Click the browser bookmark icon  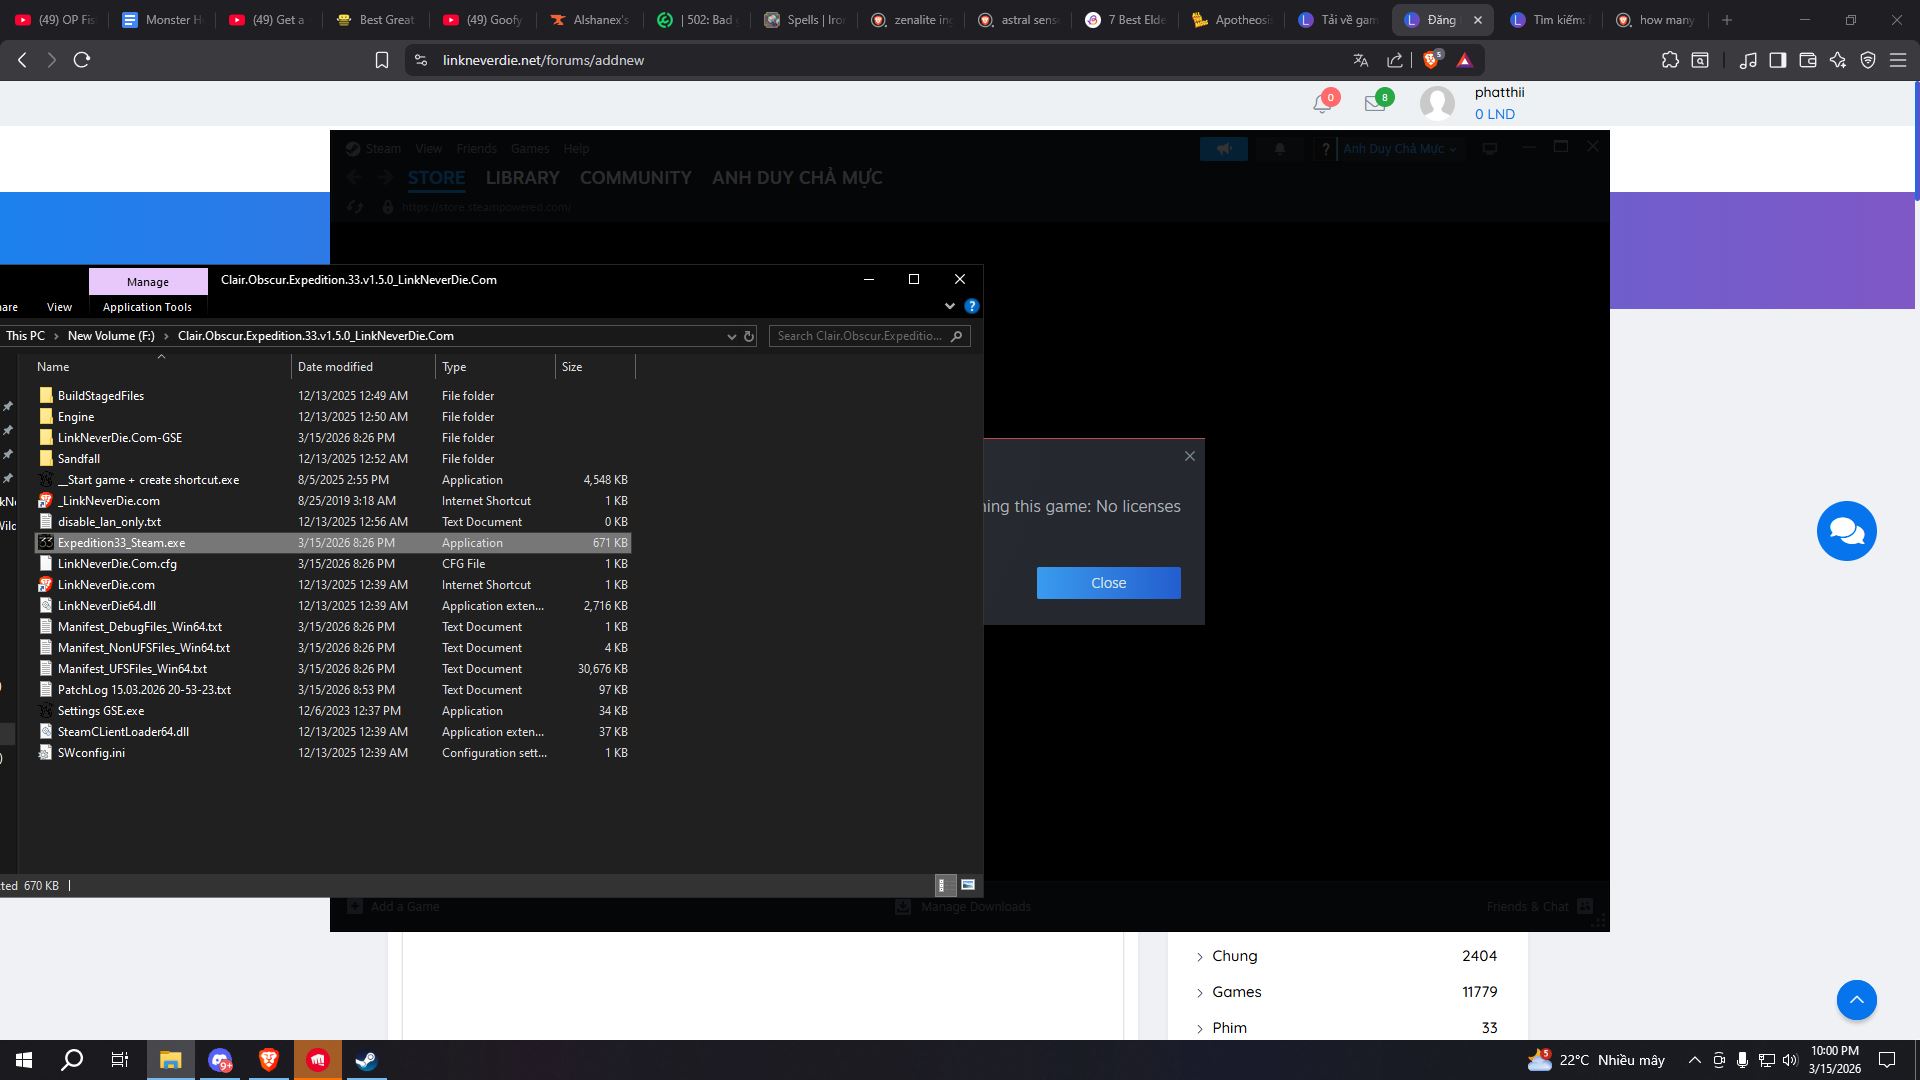click(381, 60)
